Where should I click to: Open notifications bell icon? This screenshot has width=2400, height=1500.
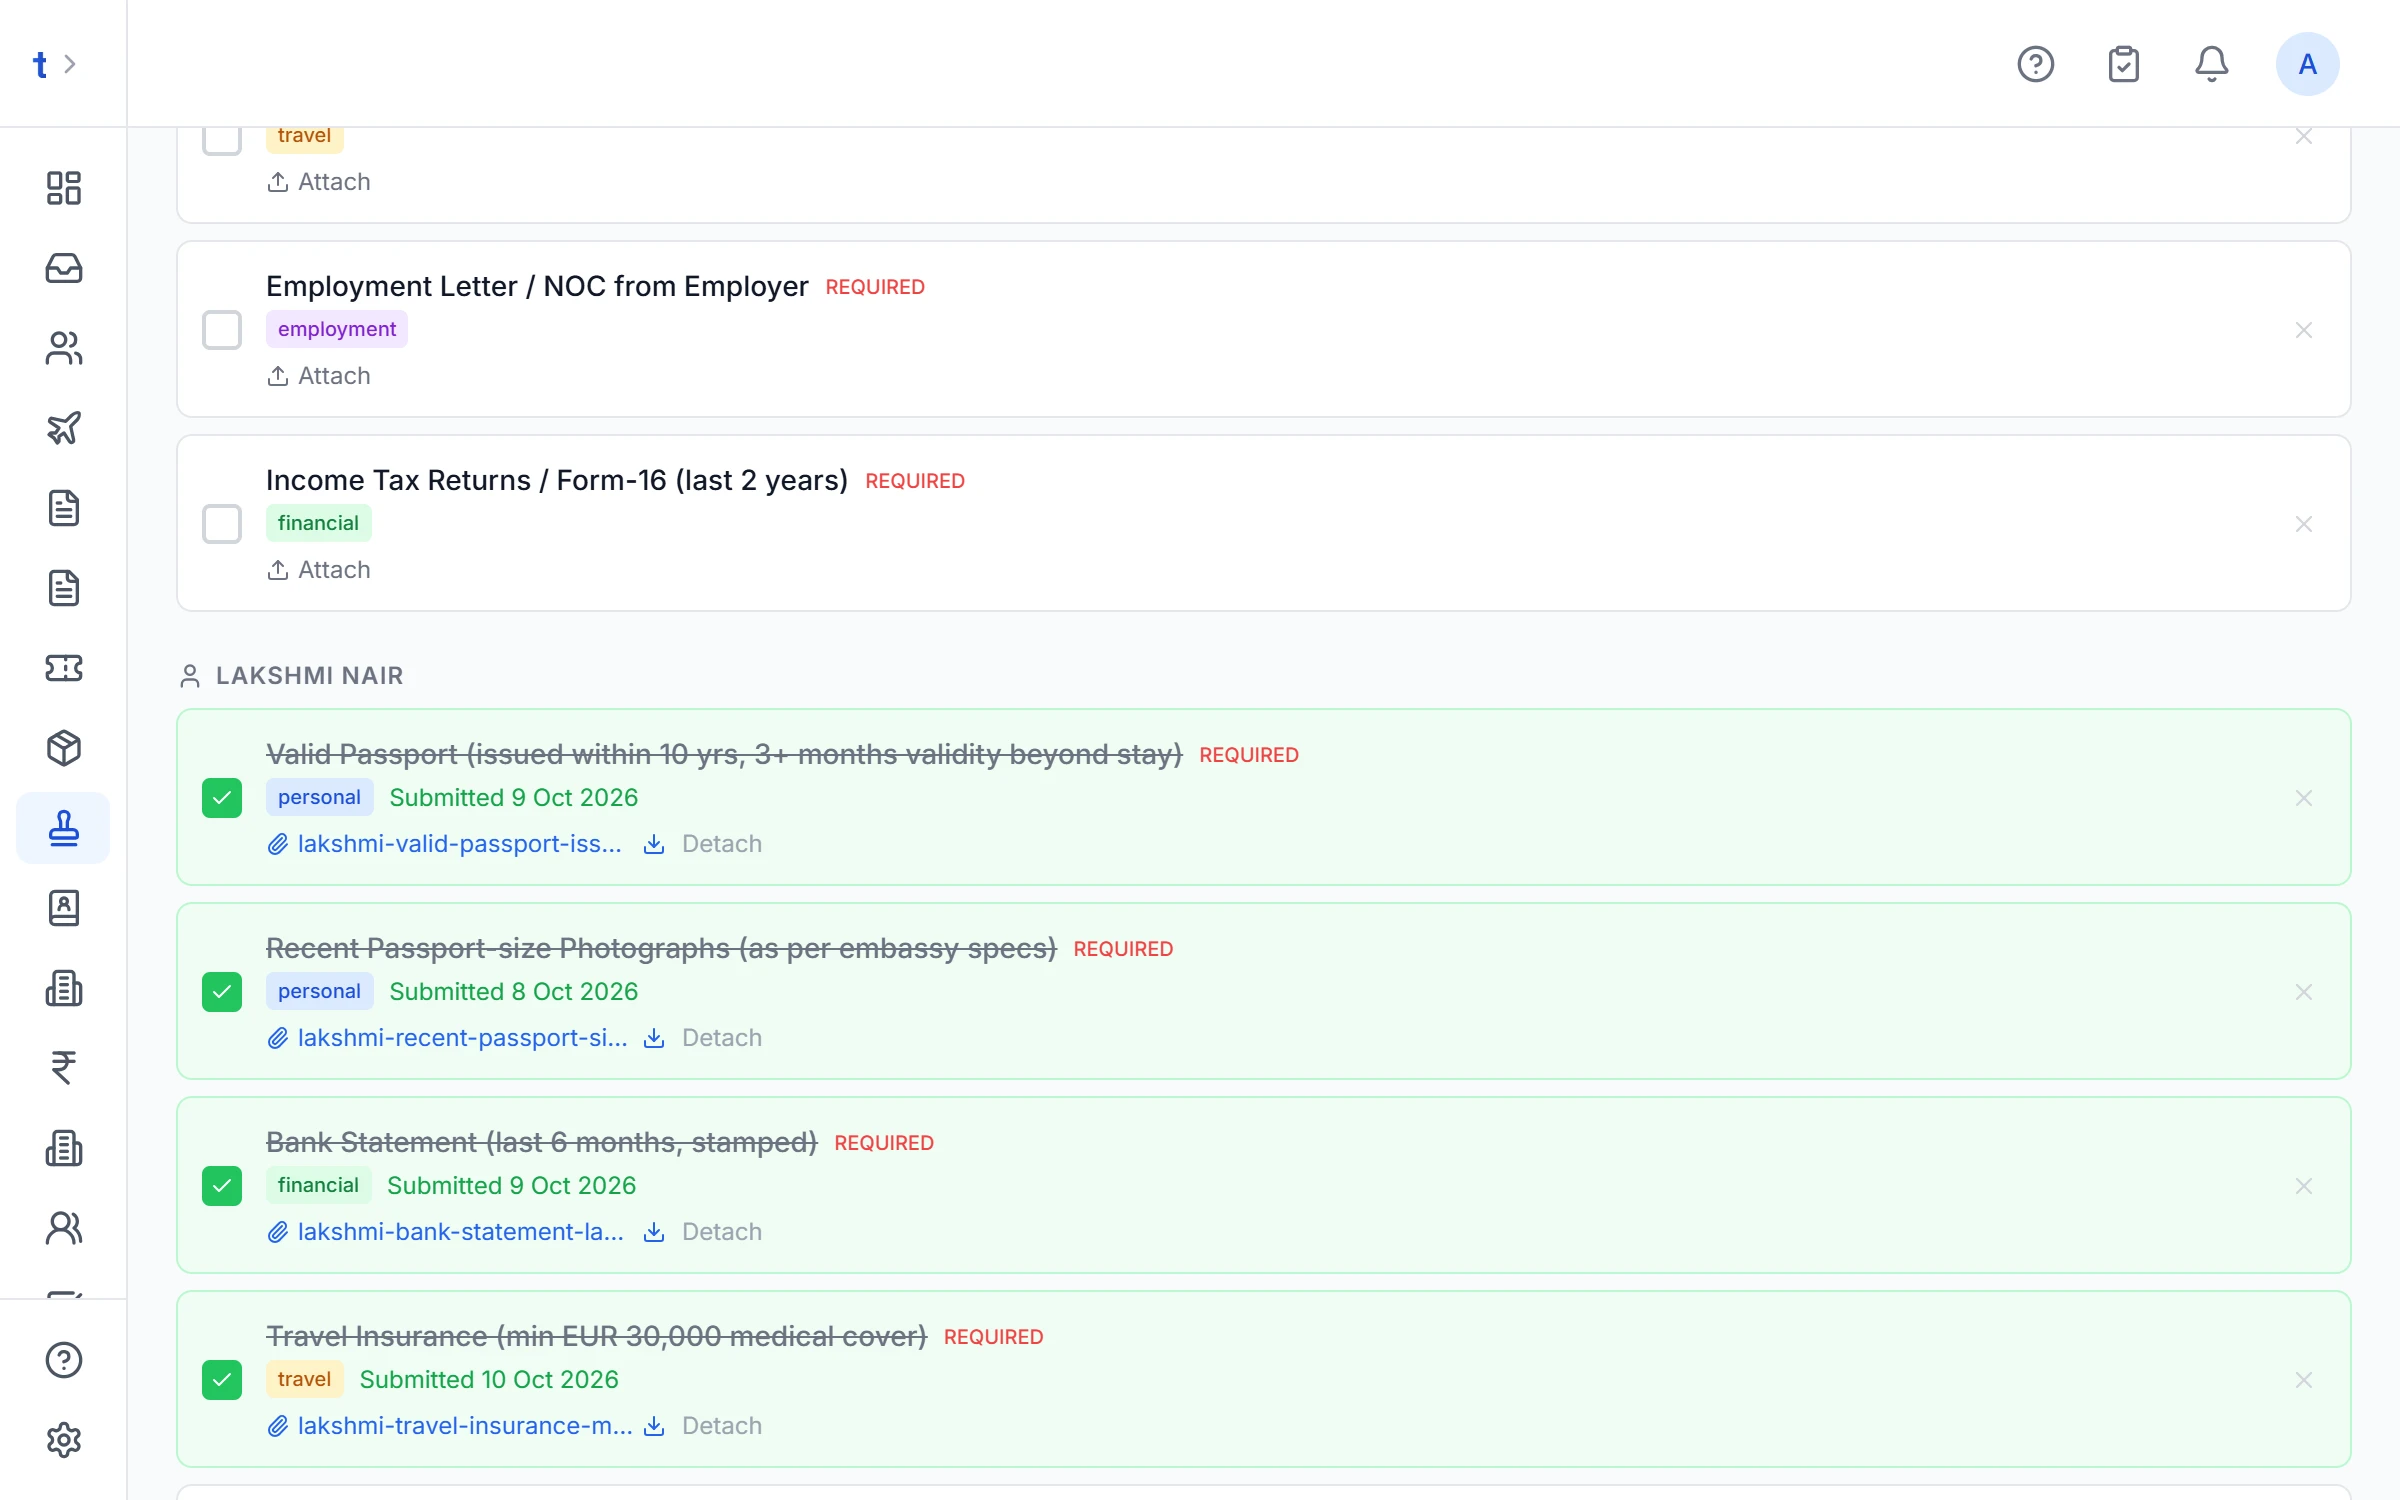(2212, 64)
